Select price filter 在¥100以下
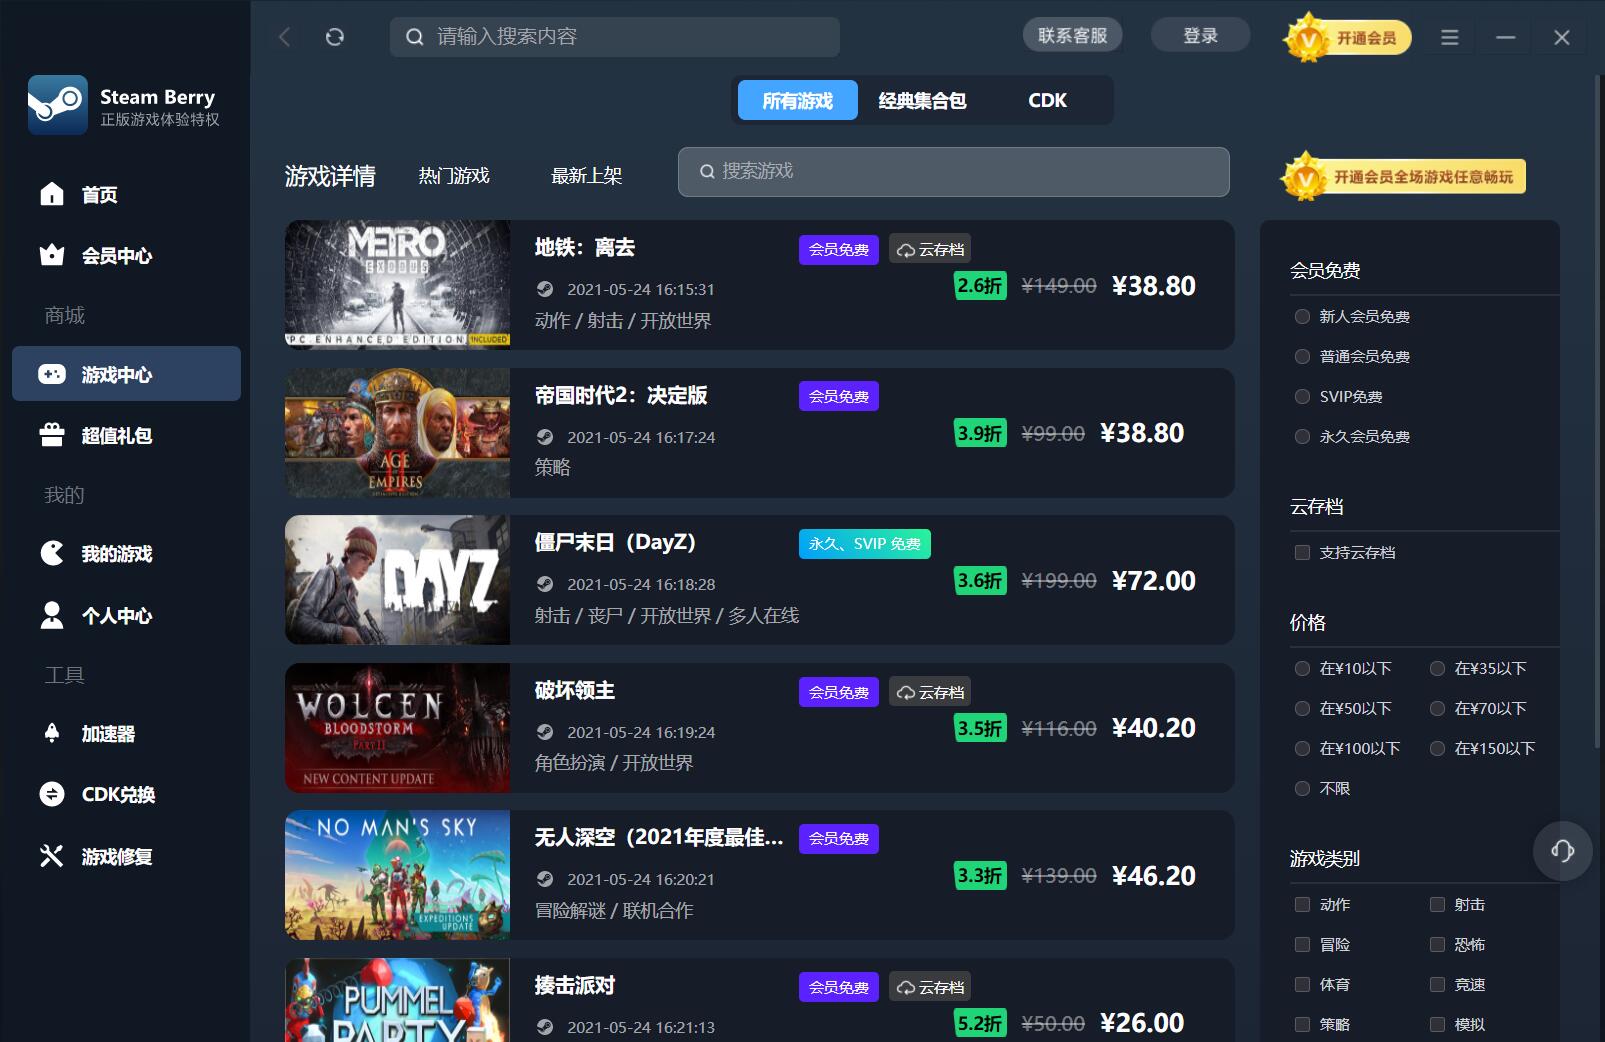Image resolution: width=1605 pixels, height=1042 pixels. (1302, 748)
